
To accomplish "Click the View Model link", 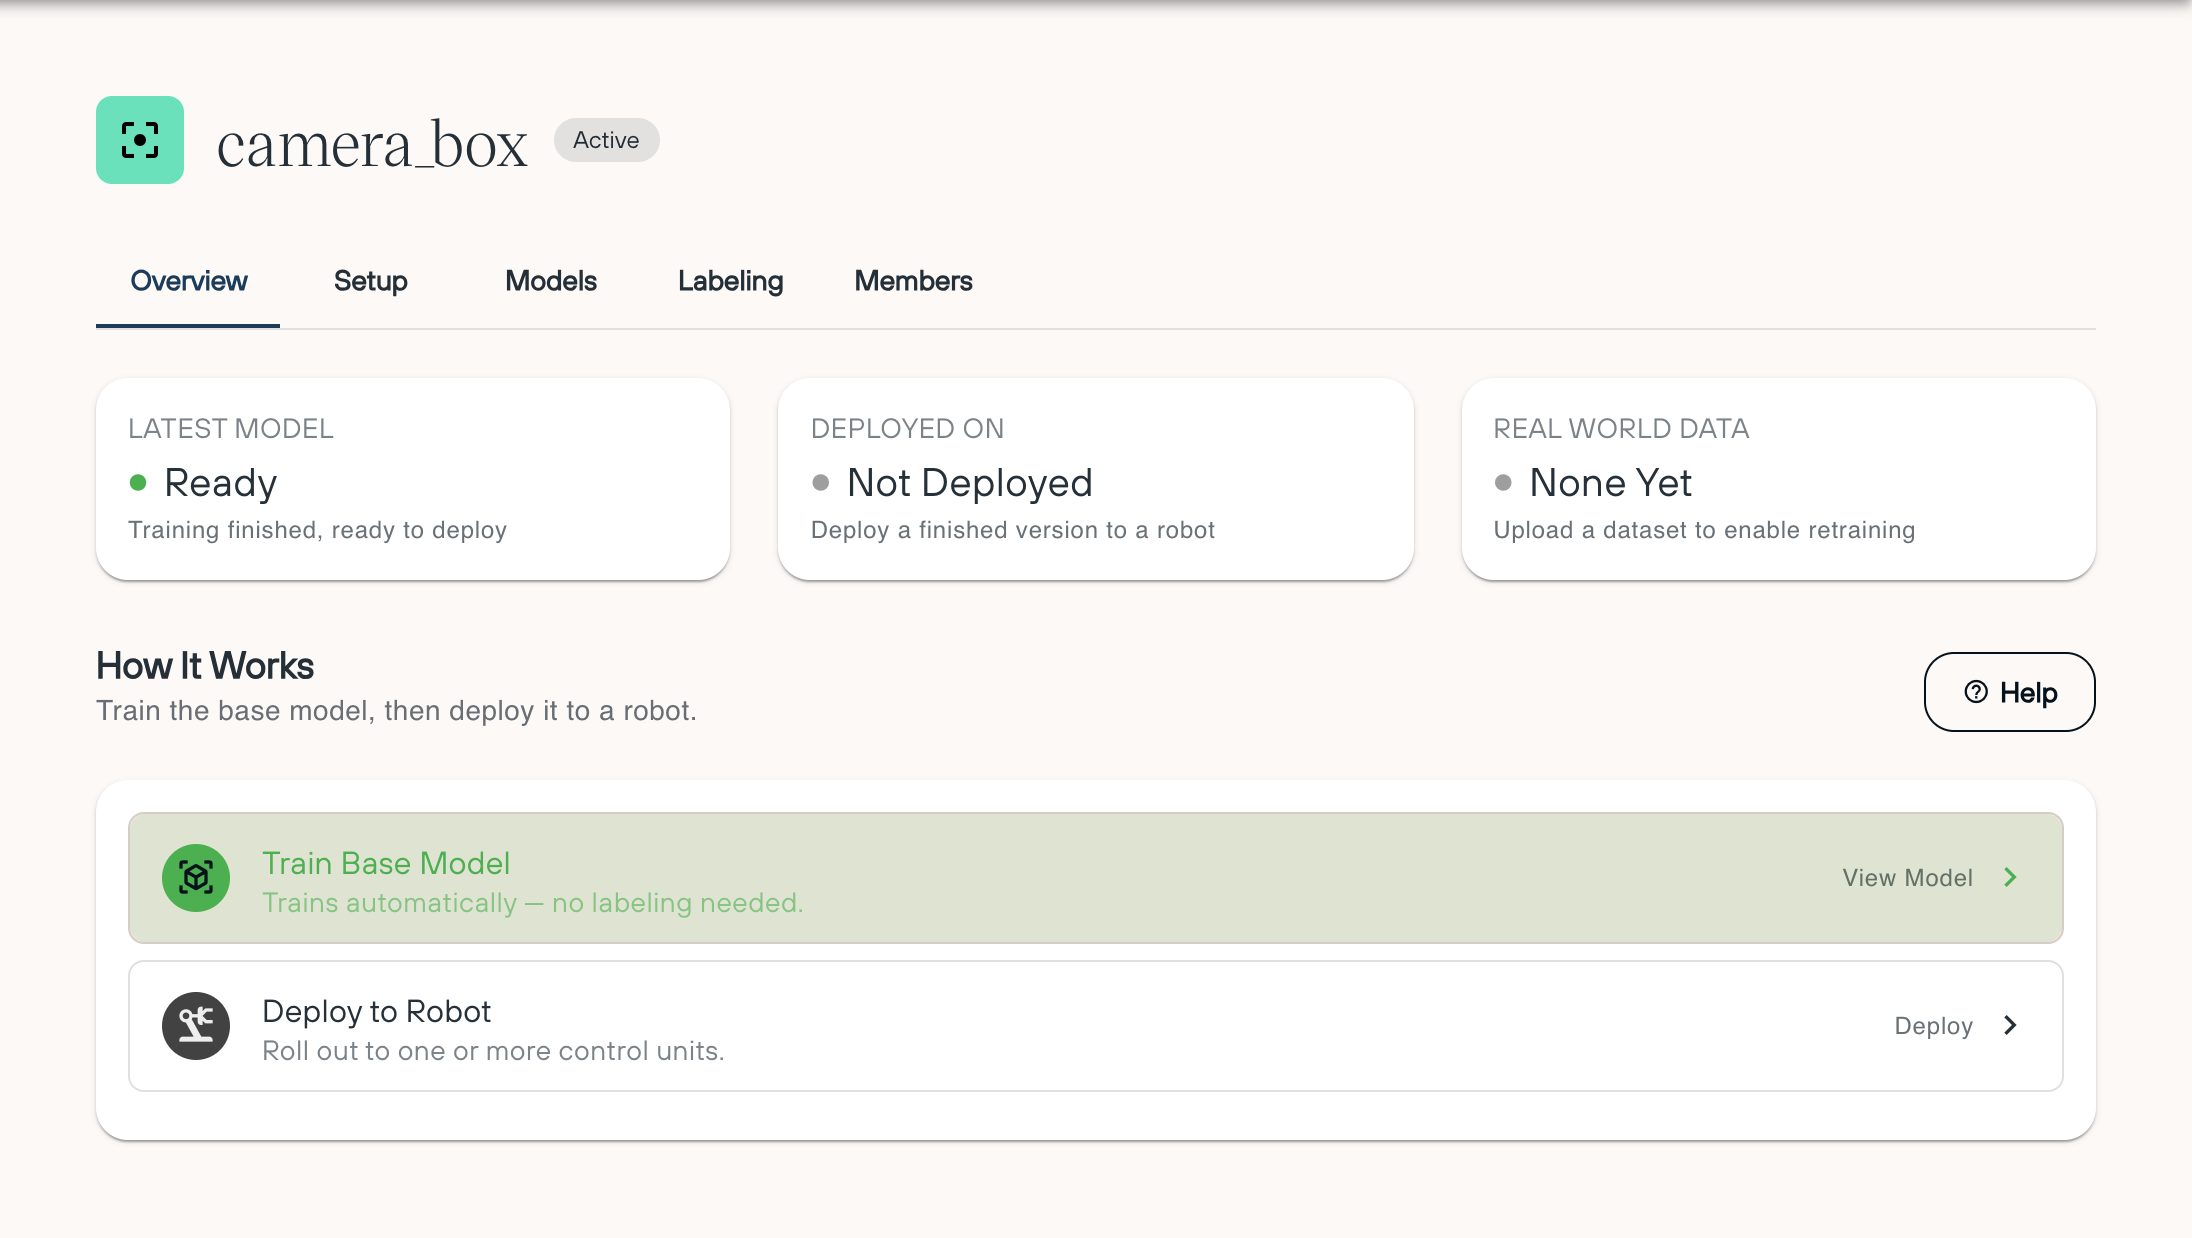I will tap(1908, 878).
